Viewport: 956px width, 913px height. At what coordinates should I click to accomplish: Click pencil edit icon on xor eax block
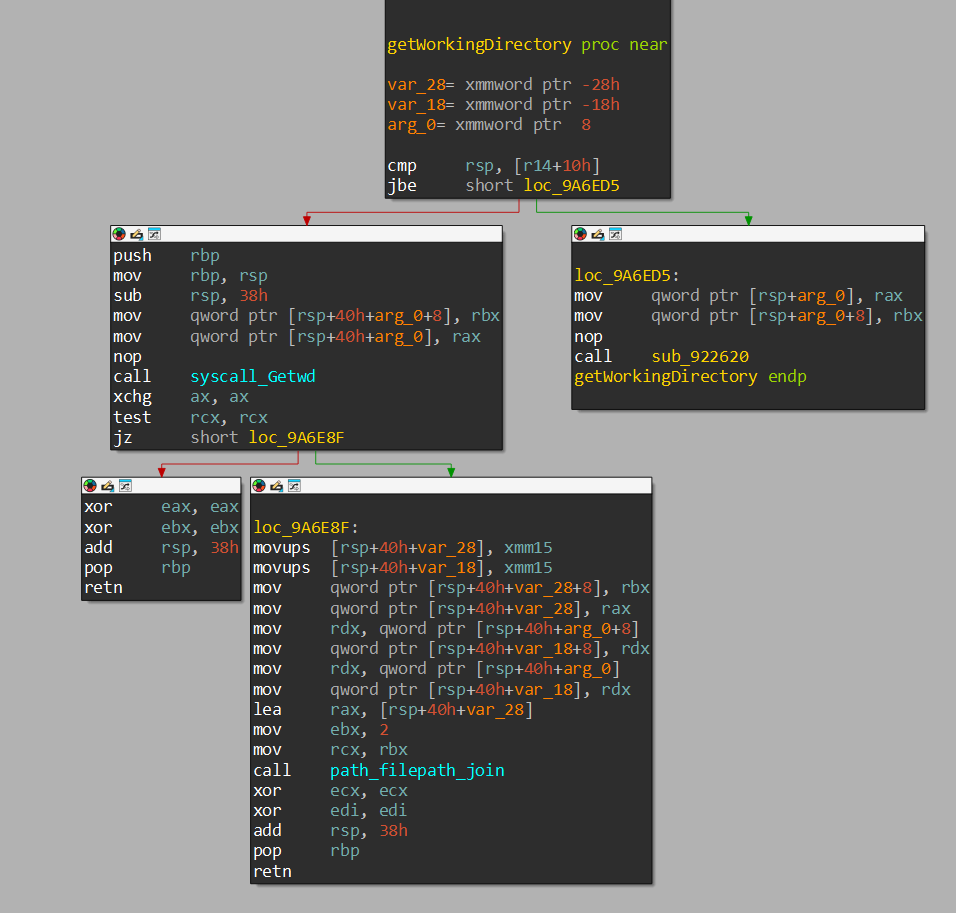[x=108, y=486]
